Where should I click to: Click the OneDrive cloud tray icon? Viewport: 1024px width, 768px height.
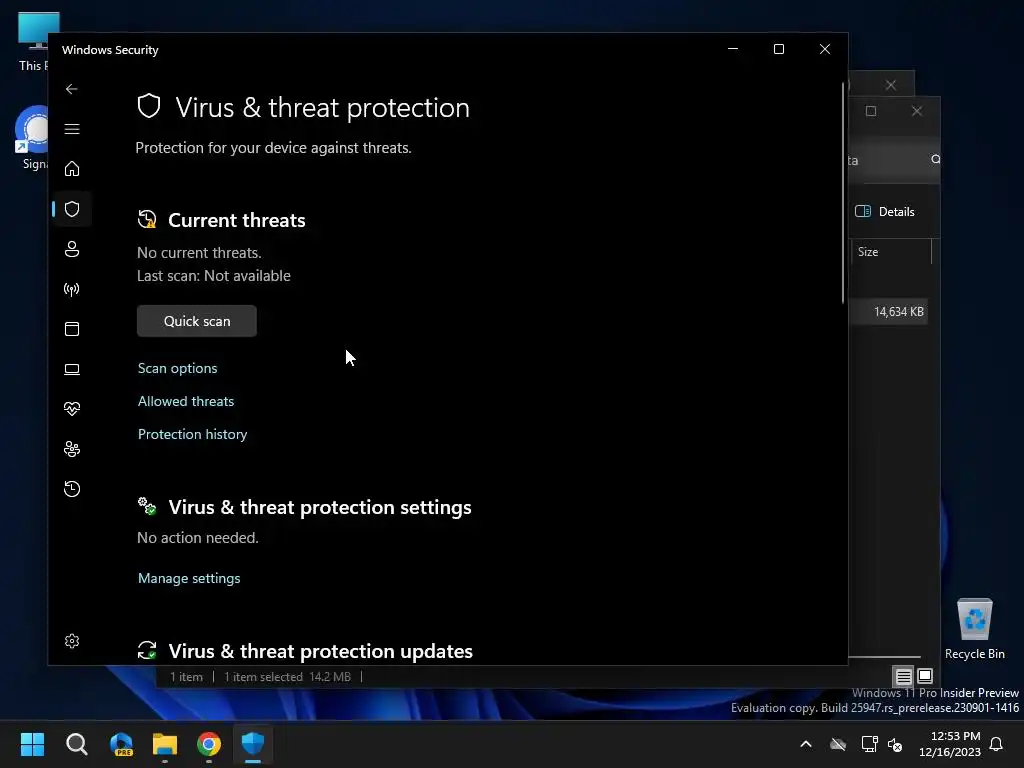838,744
